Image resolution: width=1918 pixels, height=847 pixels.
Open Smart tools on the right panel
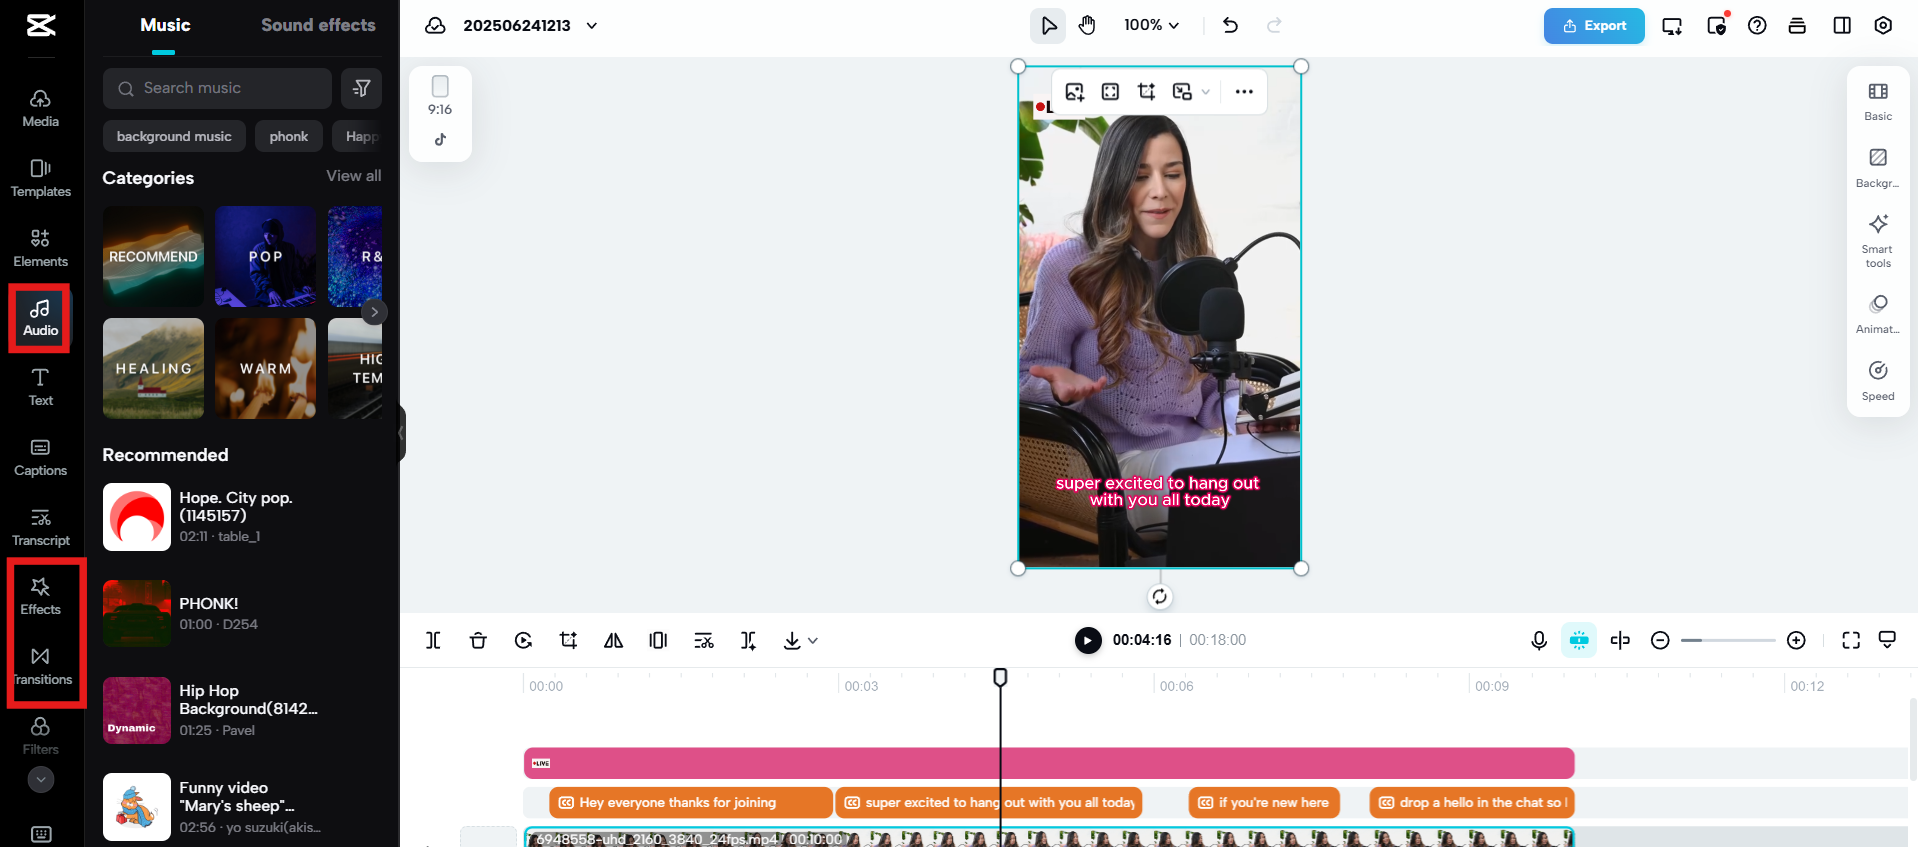click(1878, 241)
